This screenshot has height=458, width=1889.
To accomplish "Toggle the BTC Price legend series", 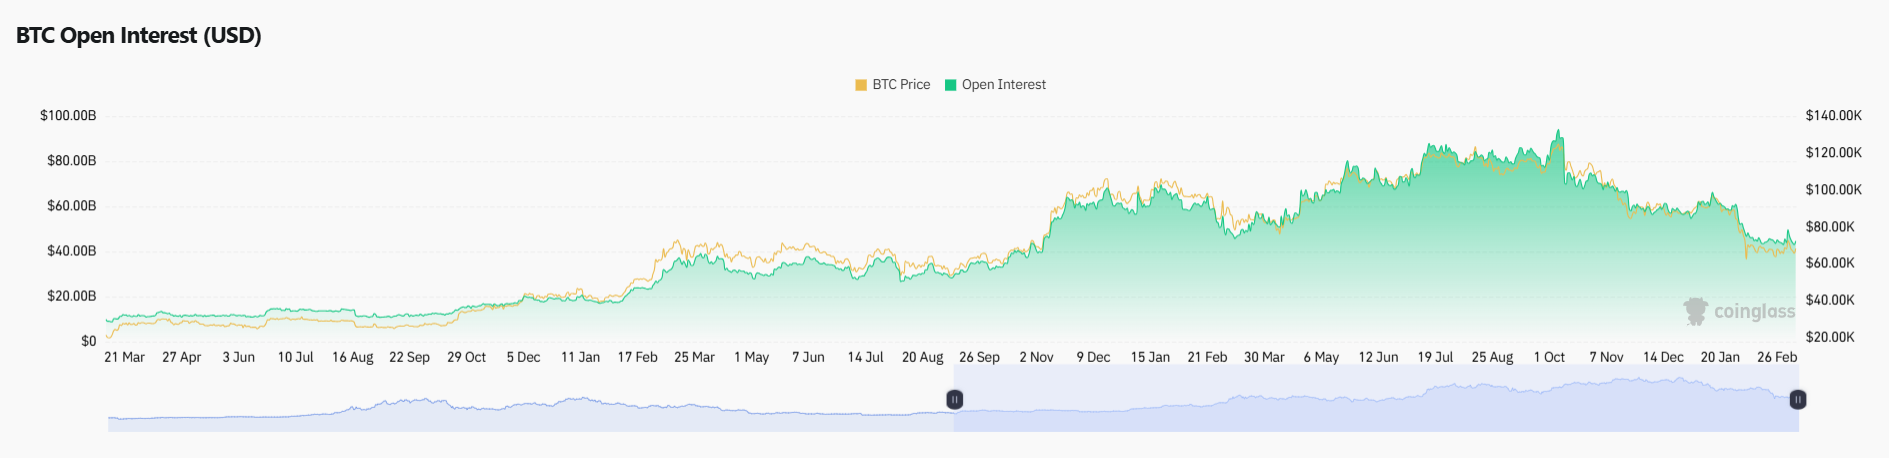I will (x=893, y=85).
